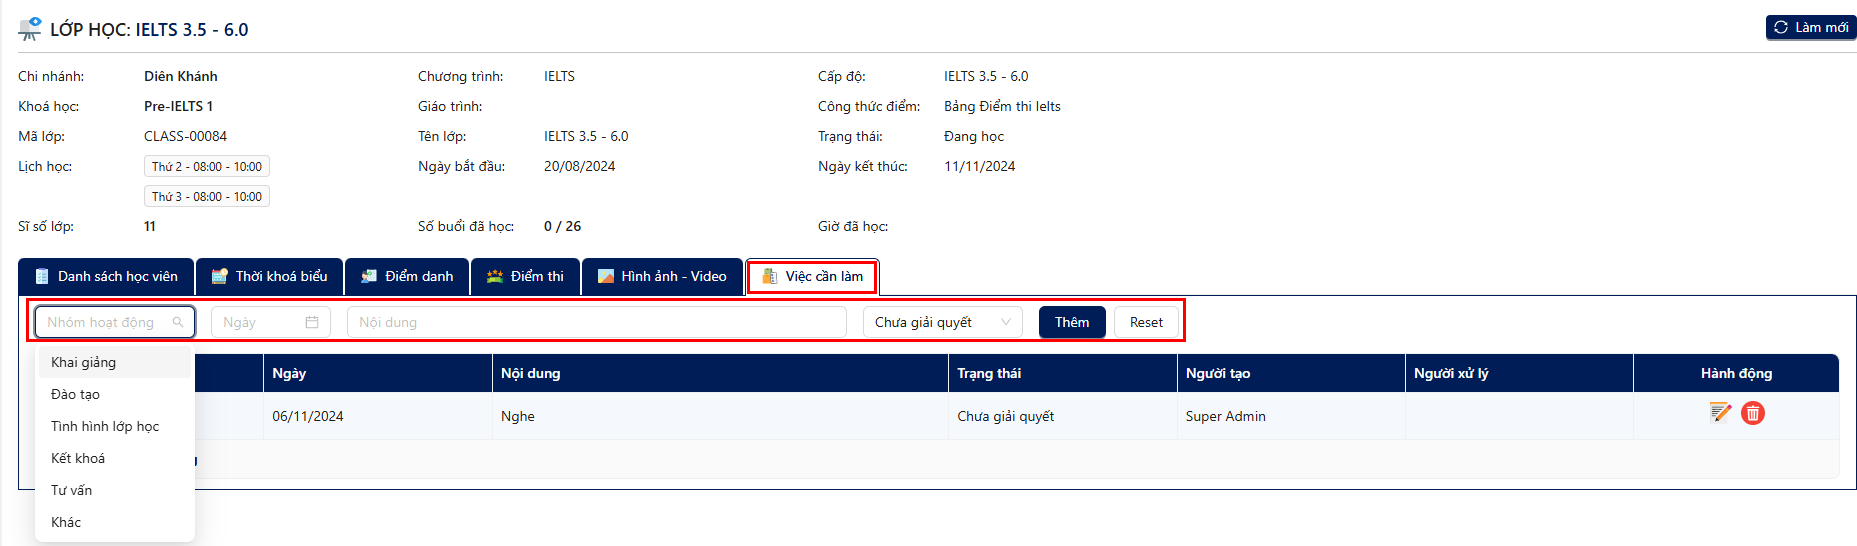This screenshot has height=546, width=1857.
Task: Switch to the Thời khoá biểu tab
Action: (269, 276)
